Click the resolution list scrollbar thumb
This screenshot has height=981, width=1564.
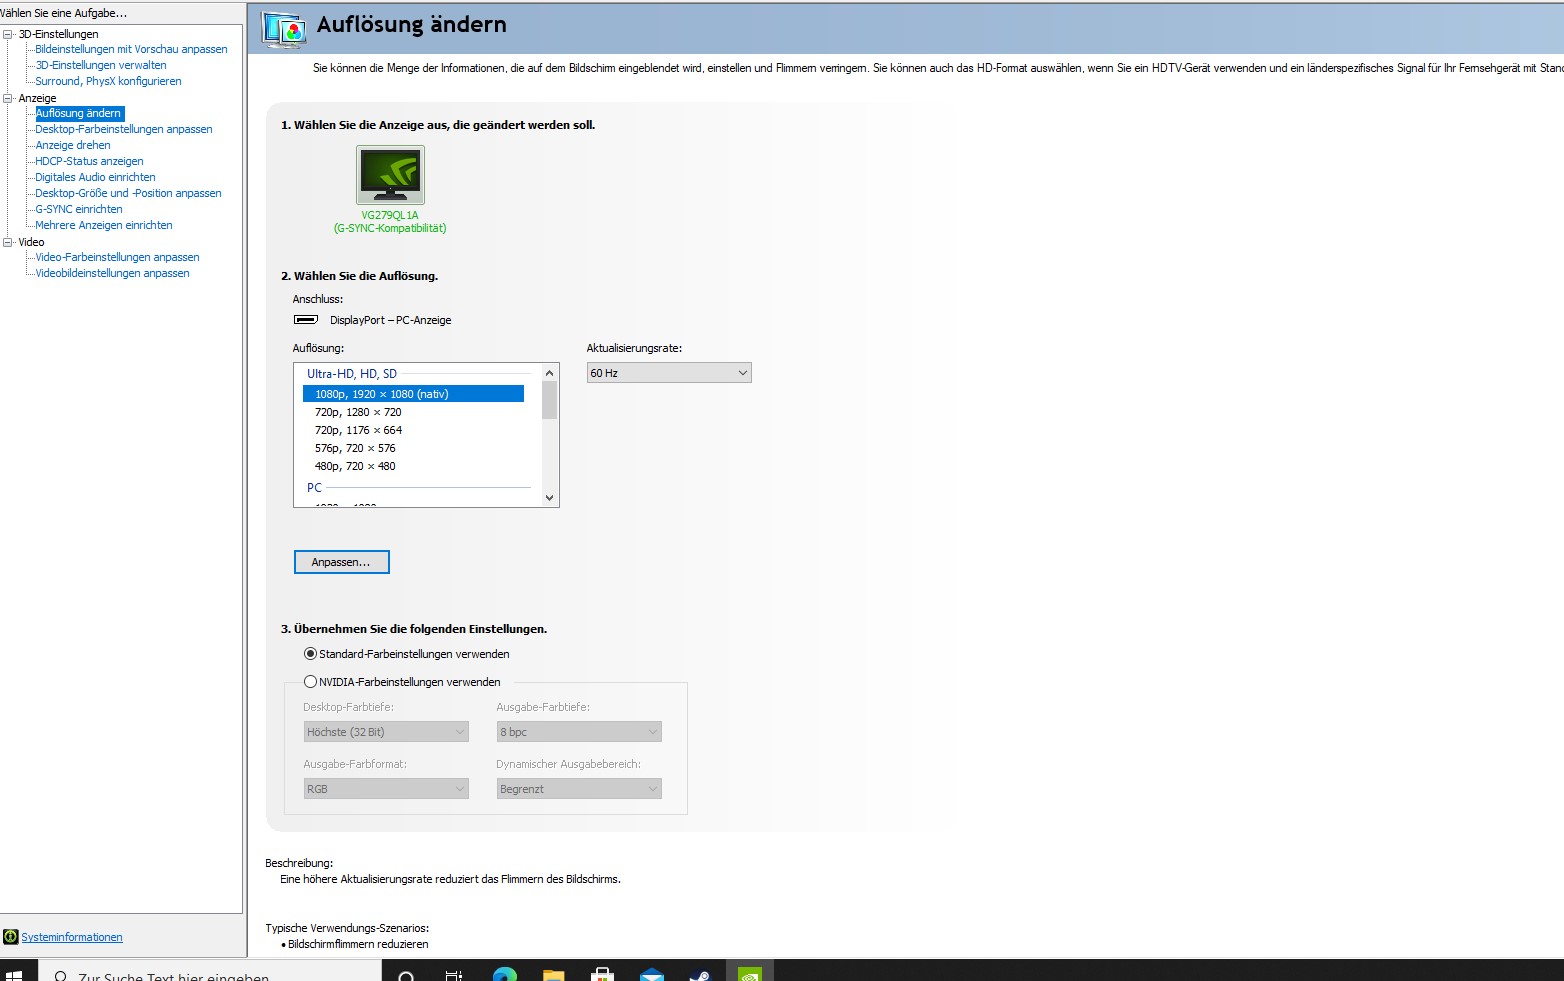point(549,400)
